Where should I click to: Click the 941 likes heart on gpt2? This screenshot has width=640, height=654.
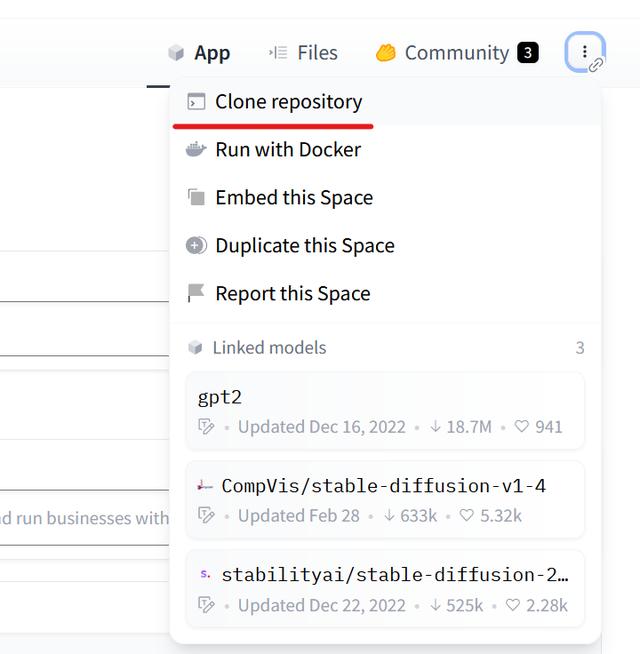[522, 427]
